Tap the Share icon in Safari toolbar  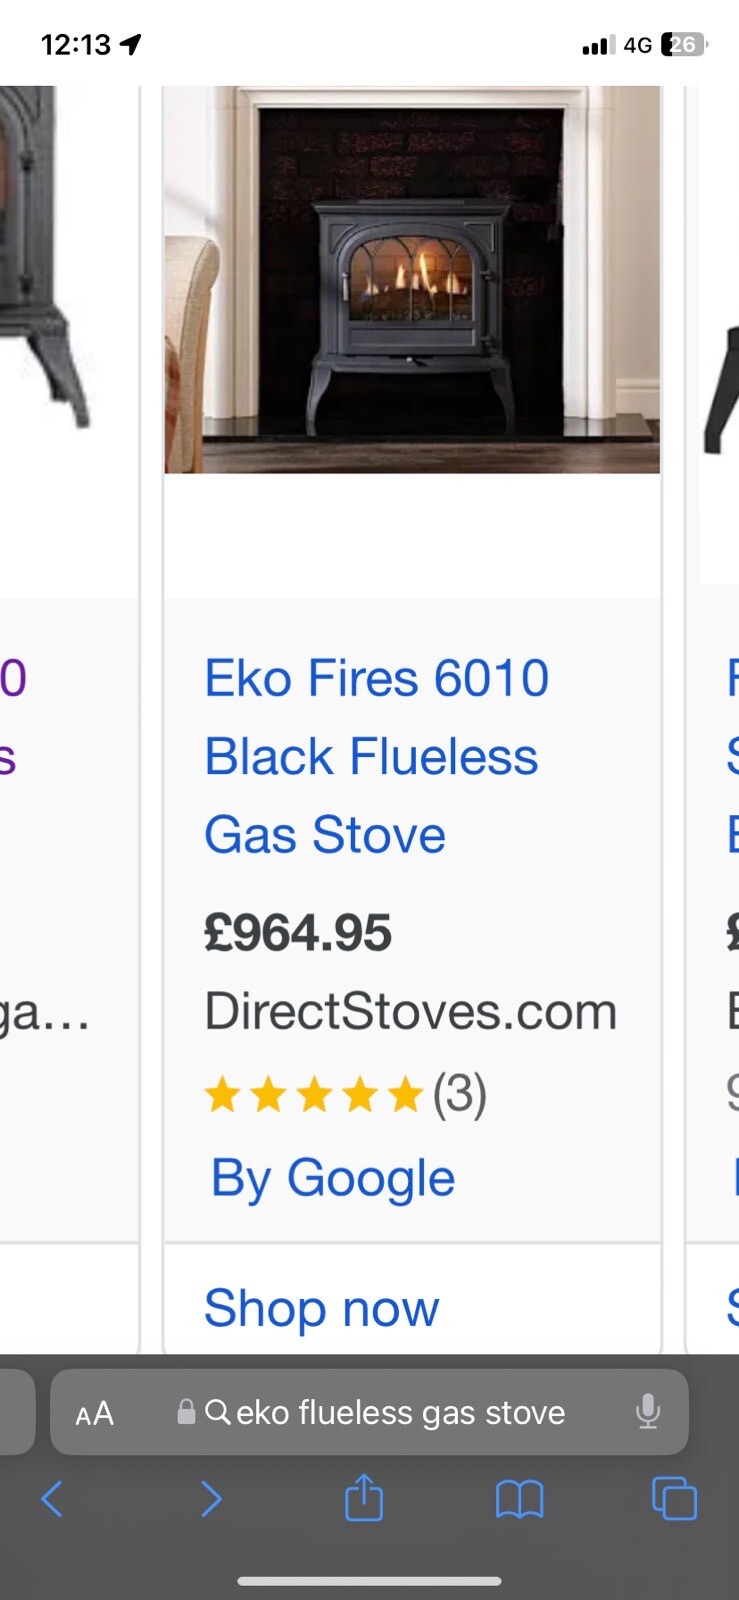[x=363, y=1498]
